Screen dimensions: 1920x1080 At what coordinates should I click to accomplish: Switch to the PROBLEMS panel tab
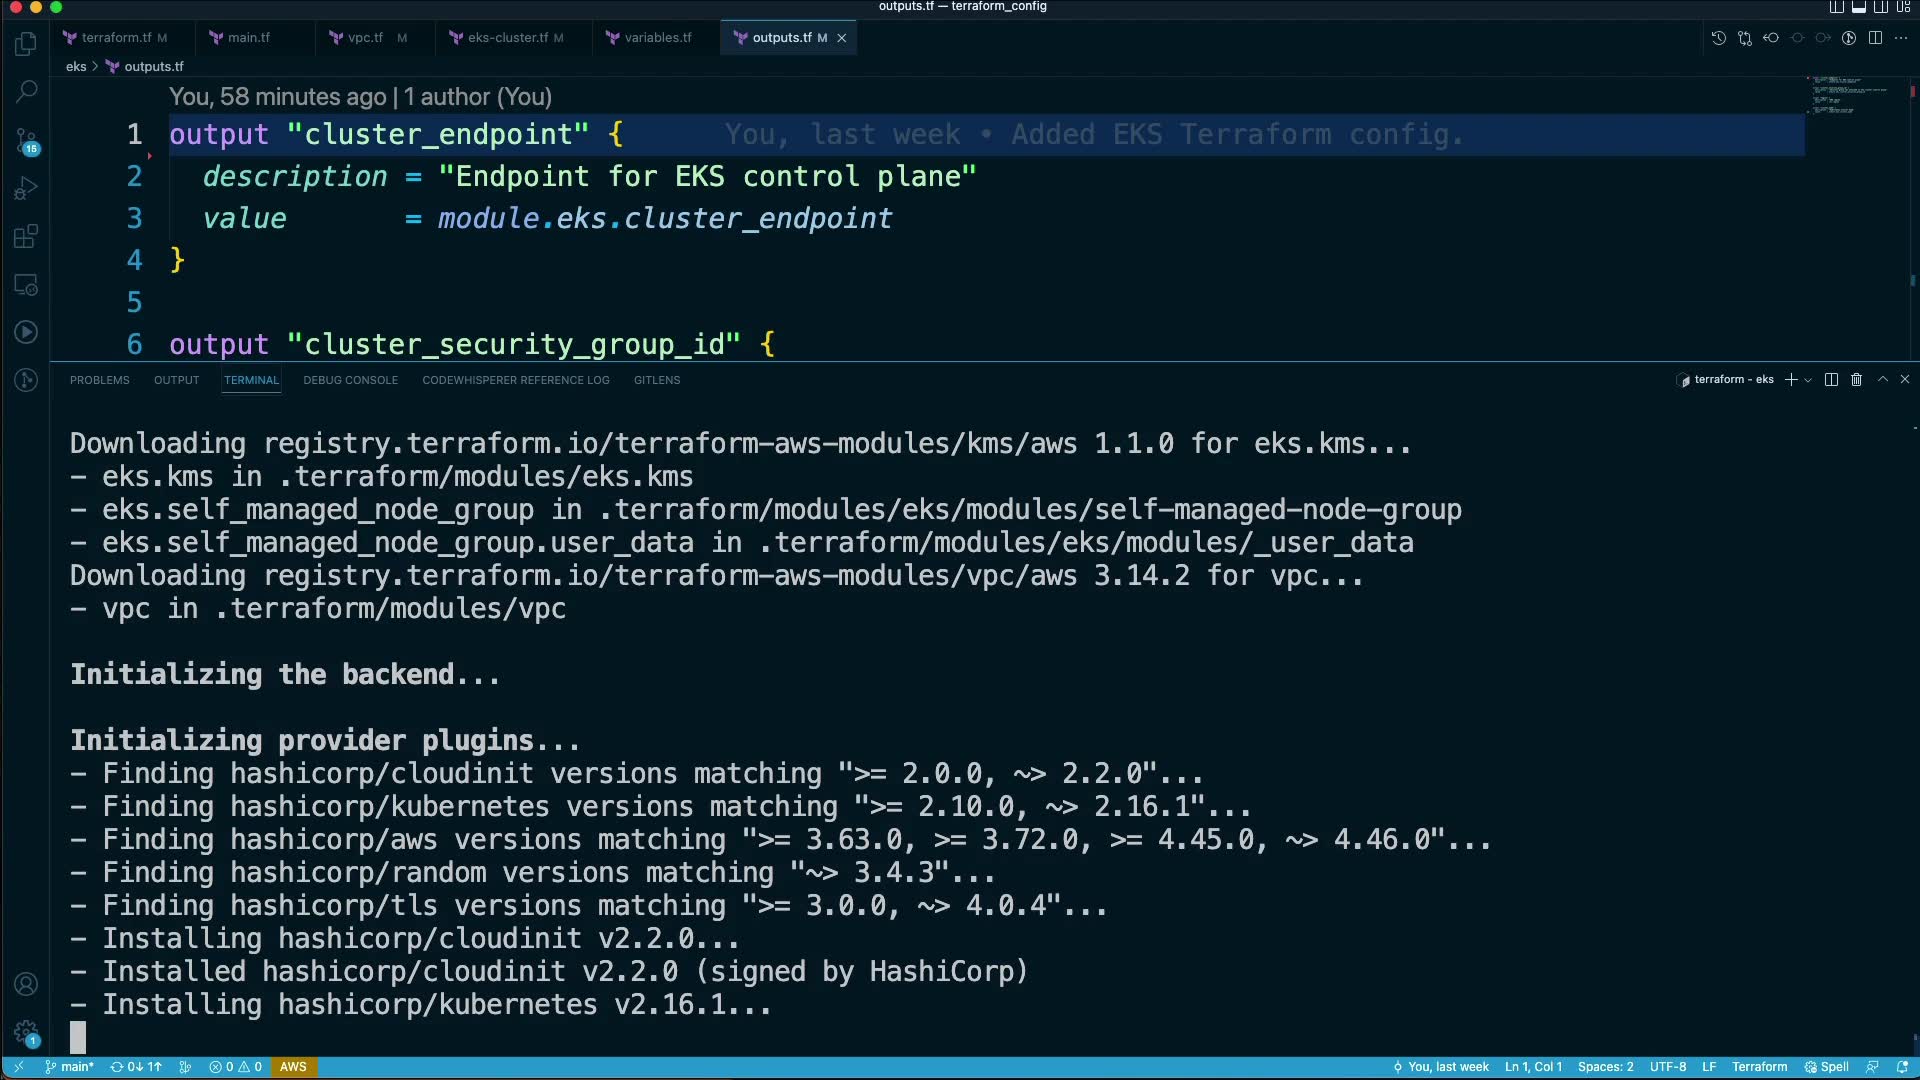coord(99,380)
